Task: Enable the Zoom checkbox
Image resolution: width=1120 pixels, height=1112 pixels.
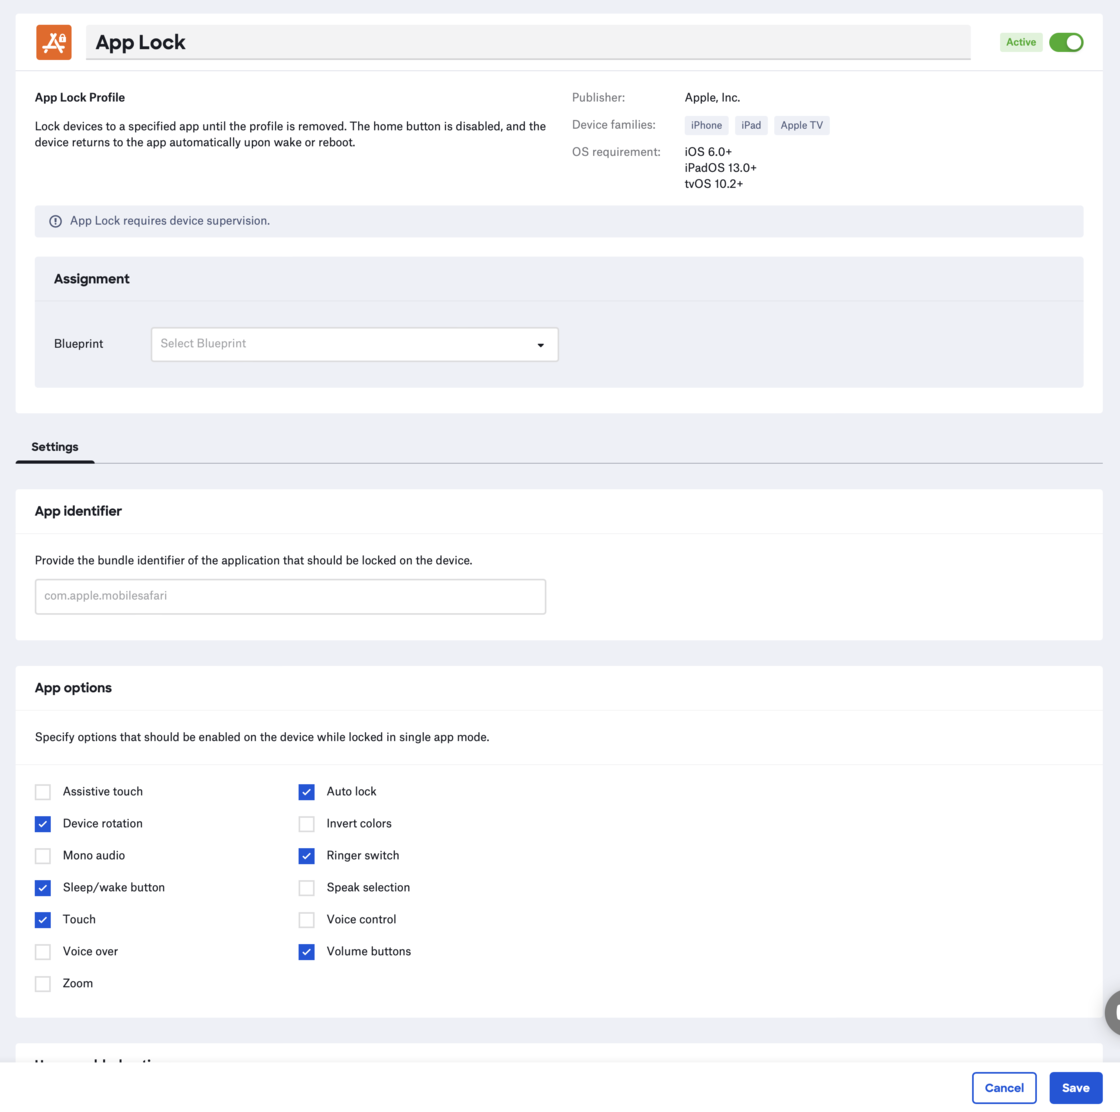Action: click(43, 984)
